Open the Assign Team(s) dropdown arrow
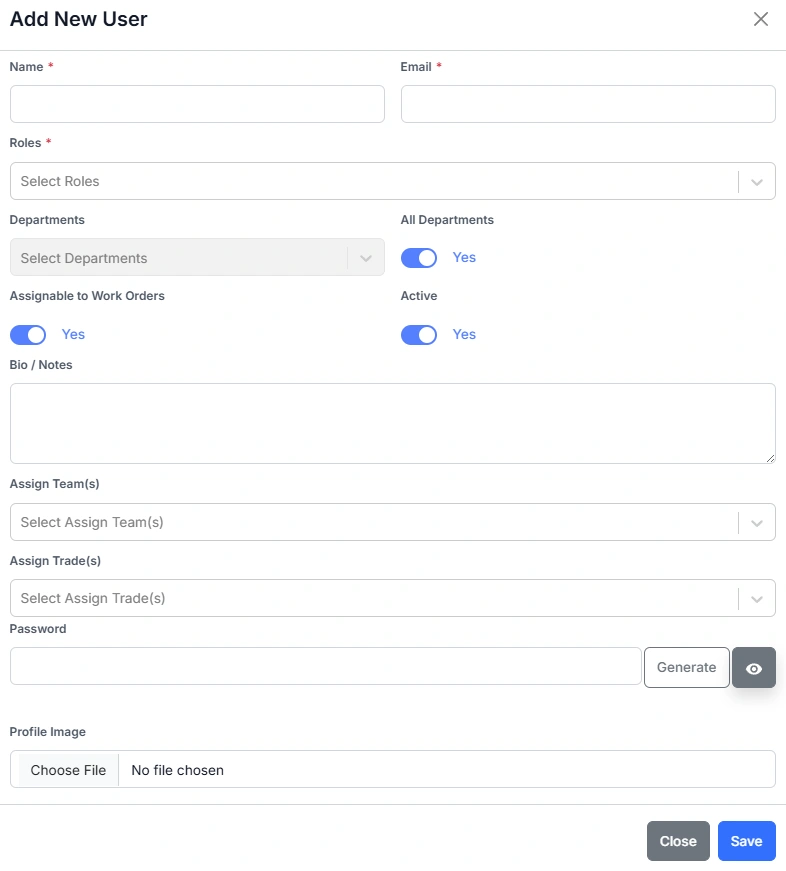The image size is (786, 871). click(757, 523)
